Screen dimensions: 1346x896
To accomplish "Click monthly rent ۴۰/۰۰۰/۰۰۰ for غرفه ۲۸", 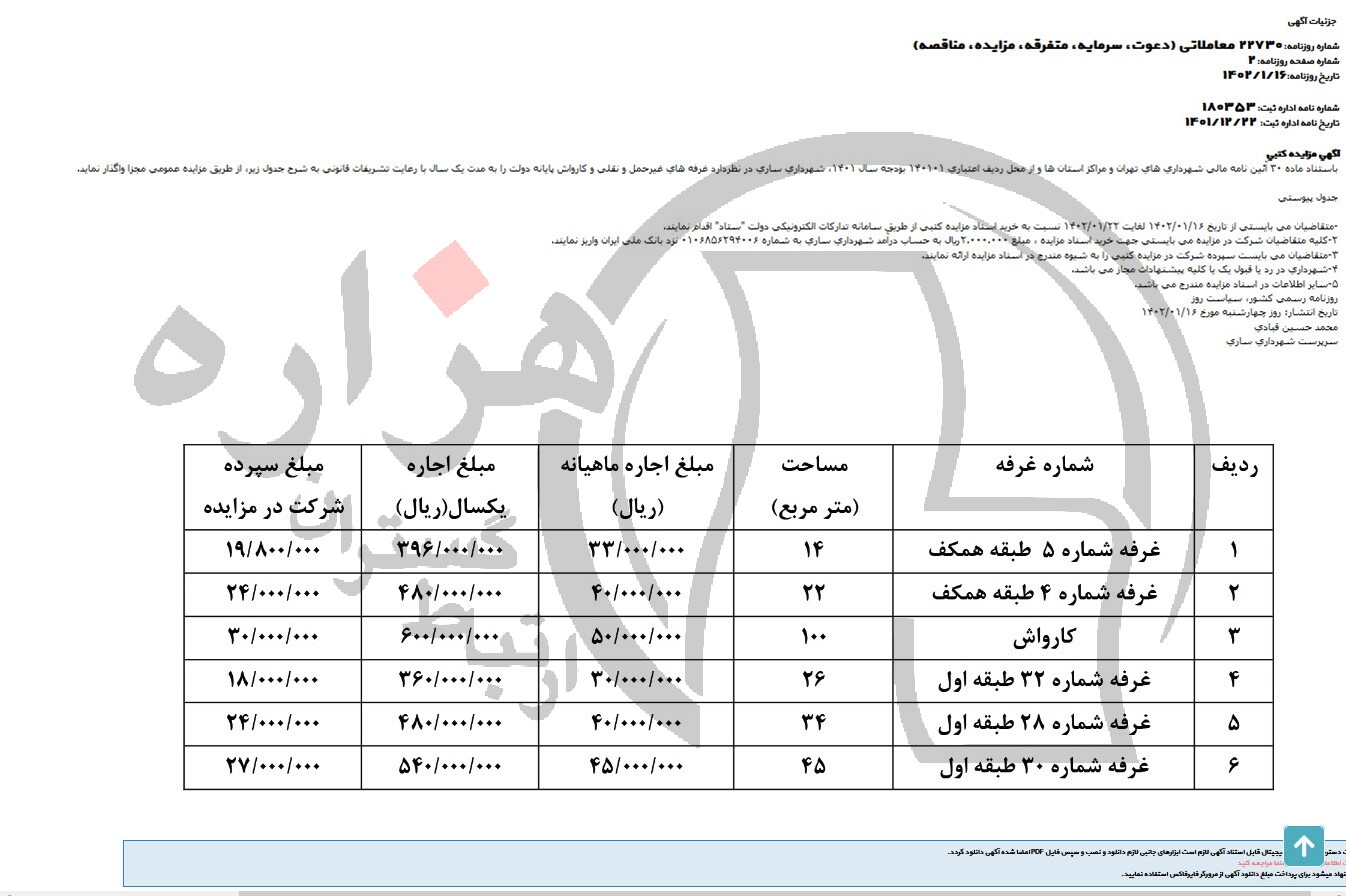I will [637, 723].
